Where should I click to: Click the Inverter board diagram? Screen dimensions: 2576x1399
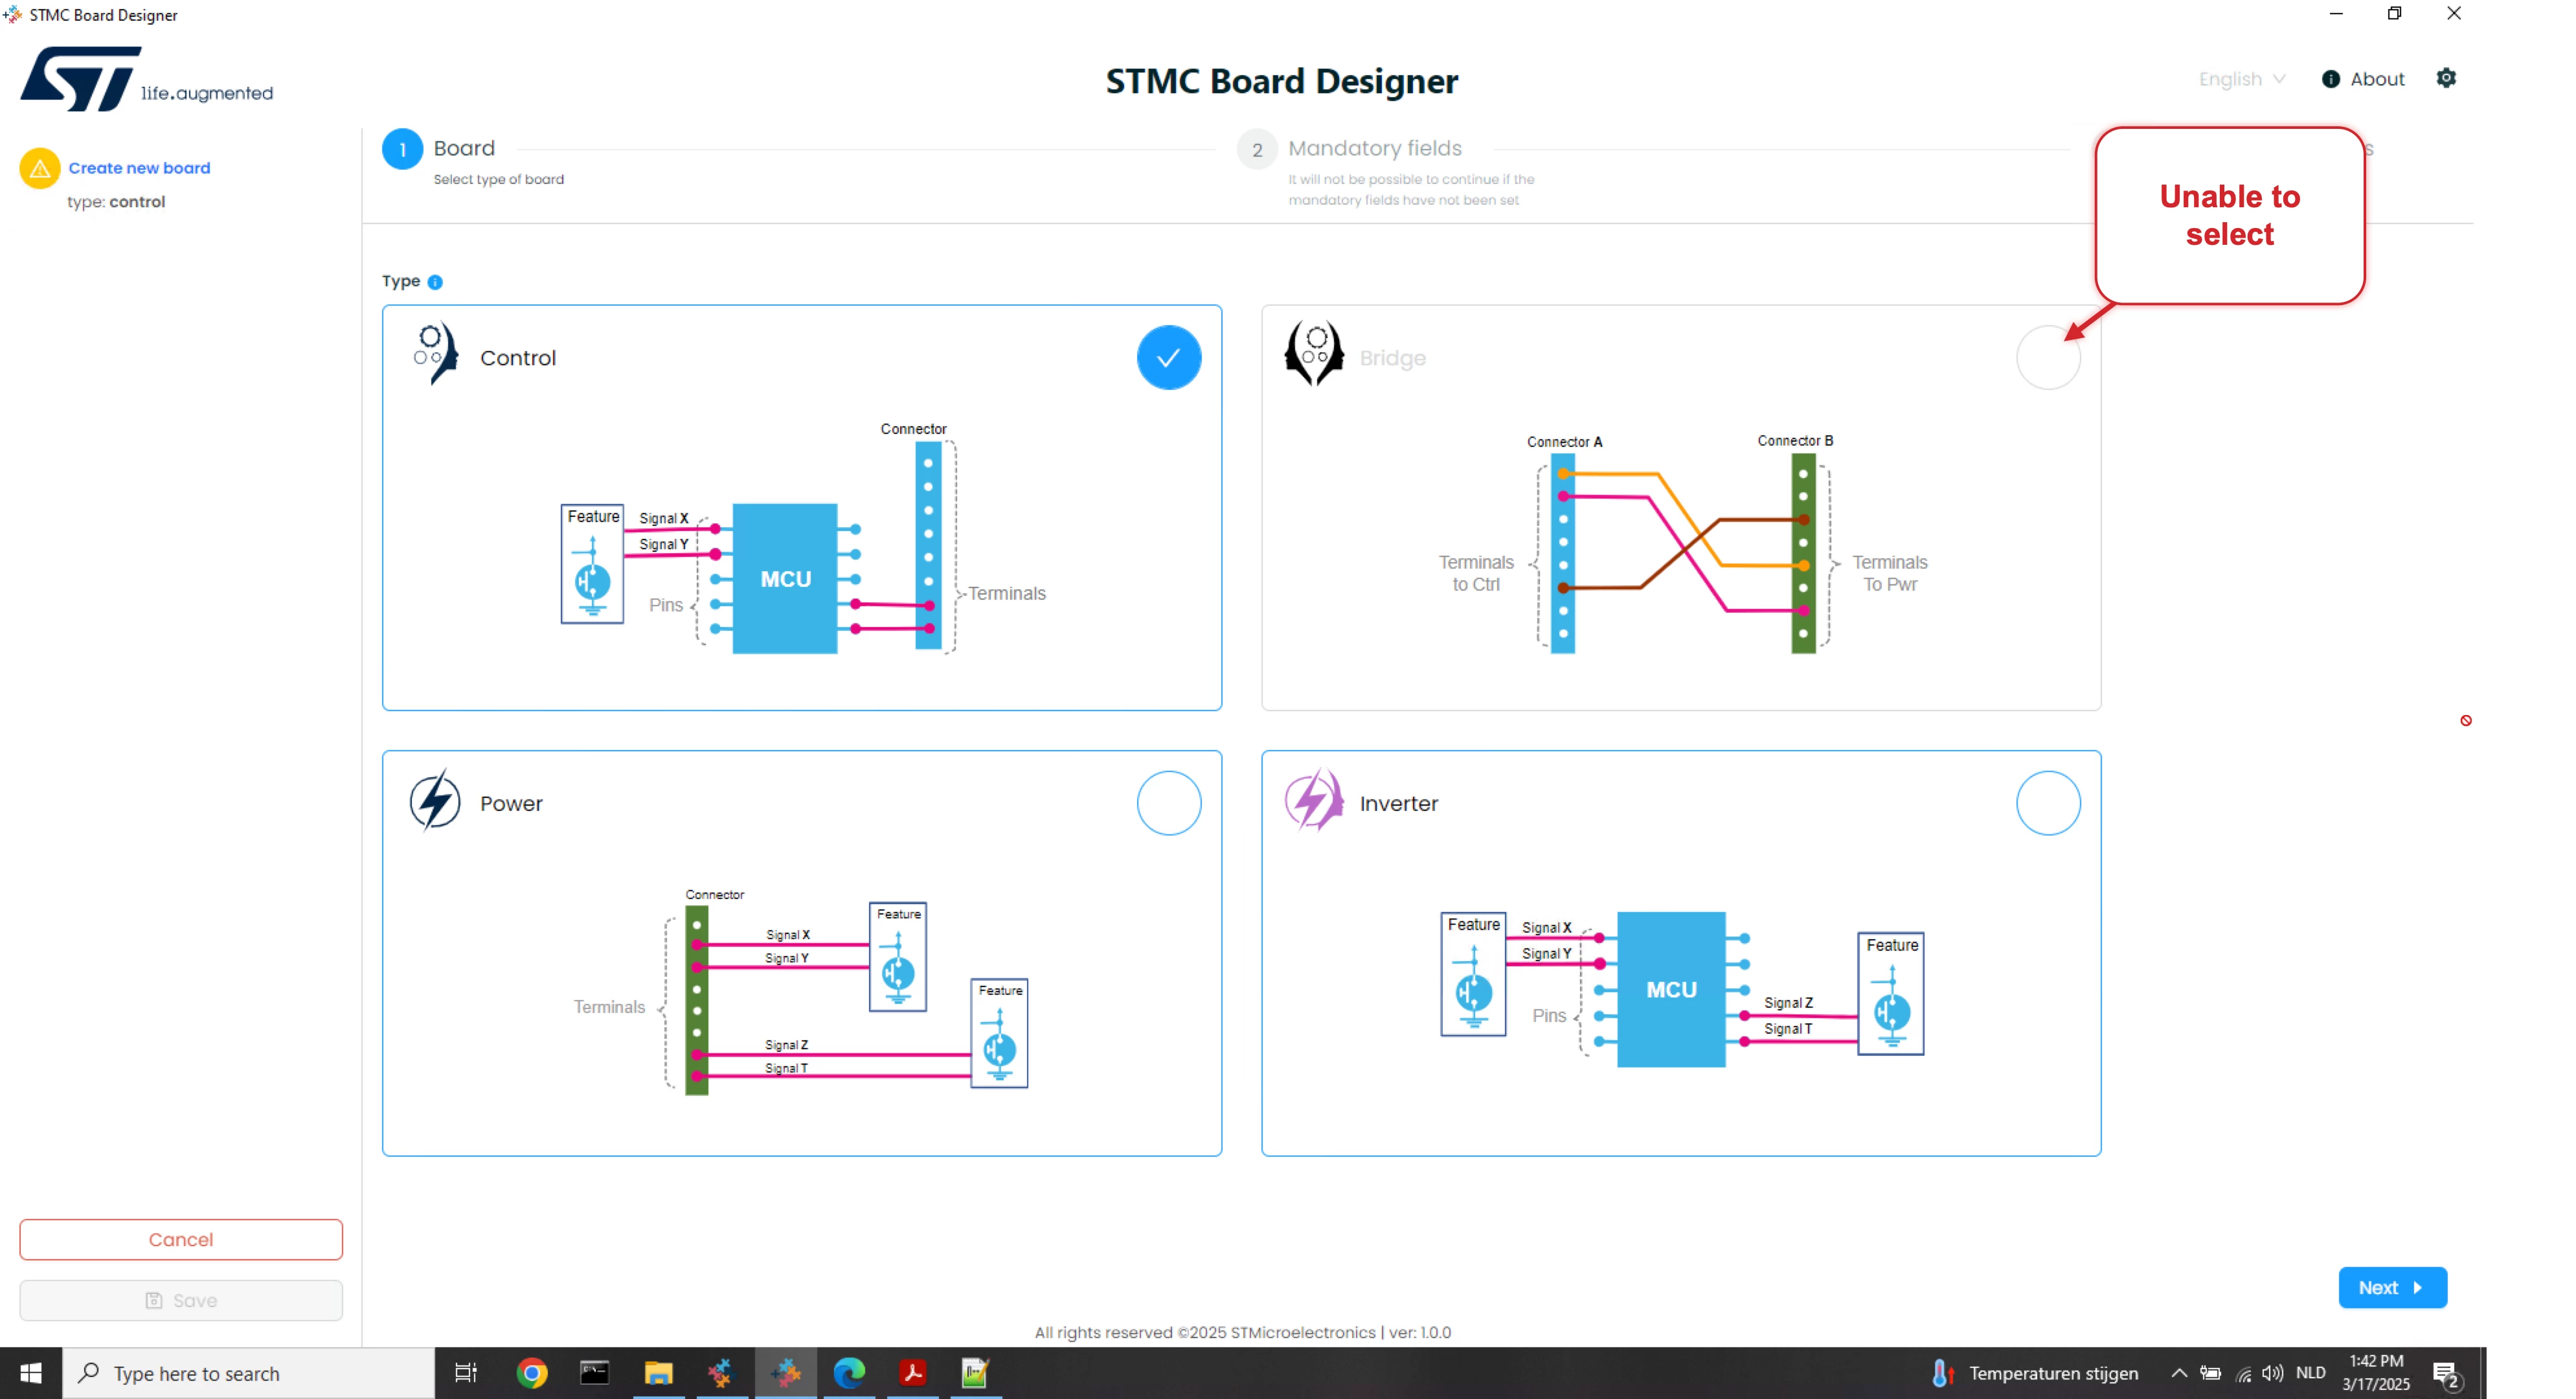1682,988
